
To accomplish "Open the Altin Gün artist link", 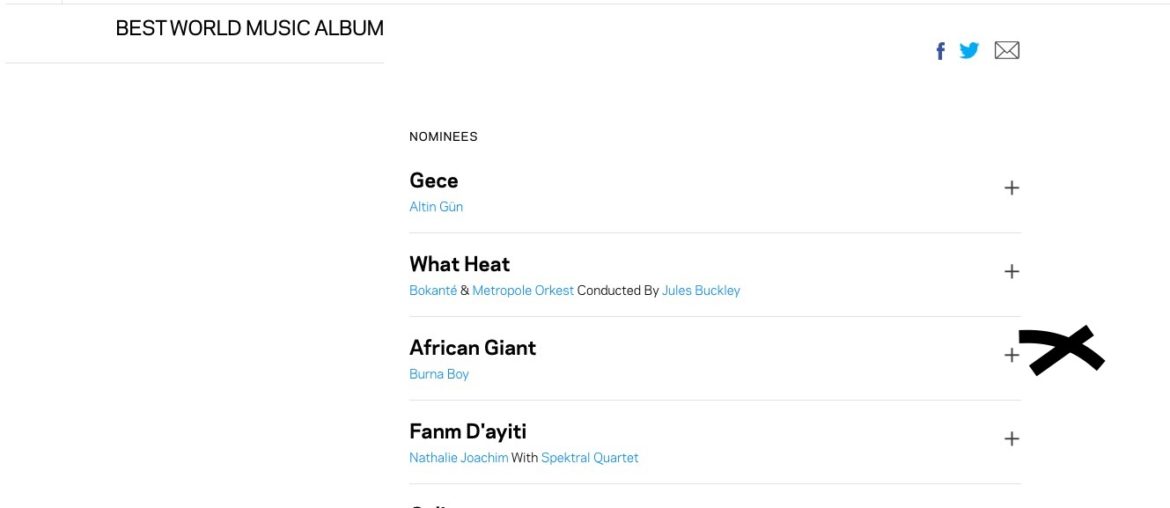I will pos(436,207).
